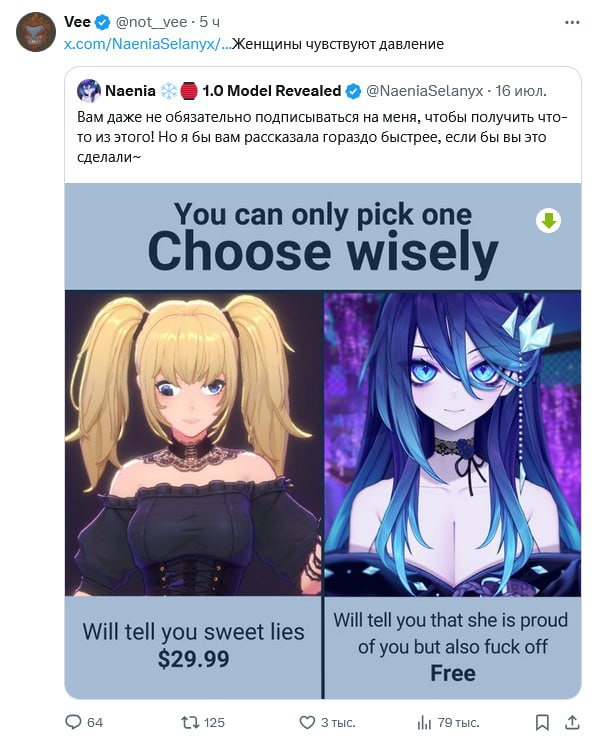Share the post via upload icon
This screenshot has width=598, height=744.
572,722
